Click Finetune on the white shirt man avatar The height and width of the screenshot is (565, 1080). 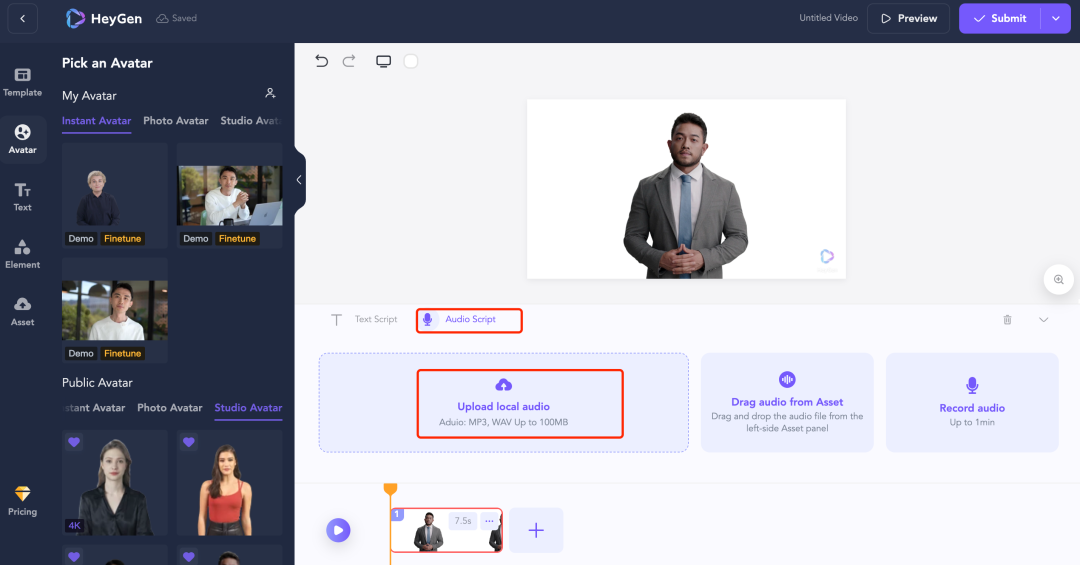(123, 353)
